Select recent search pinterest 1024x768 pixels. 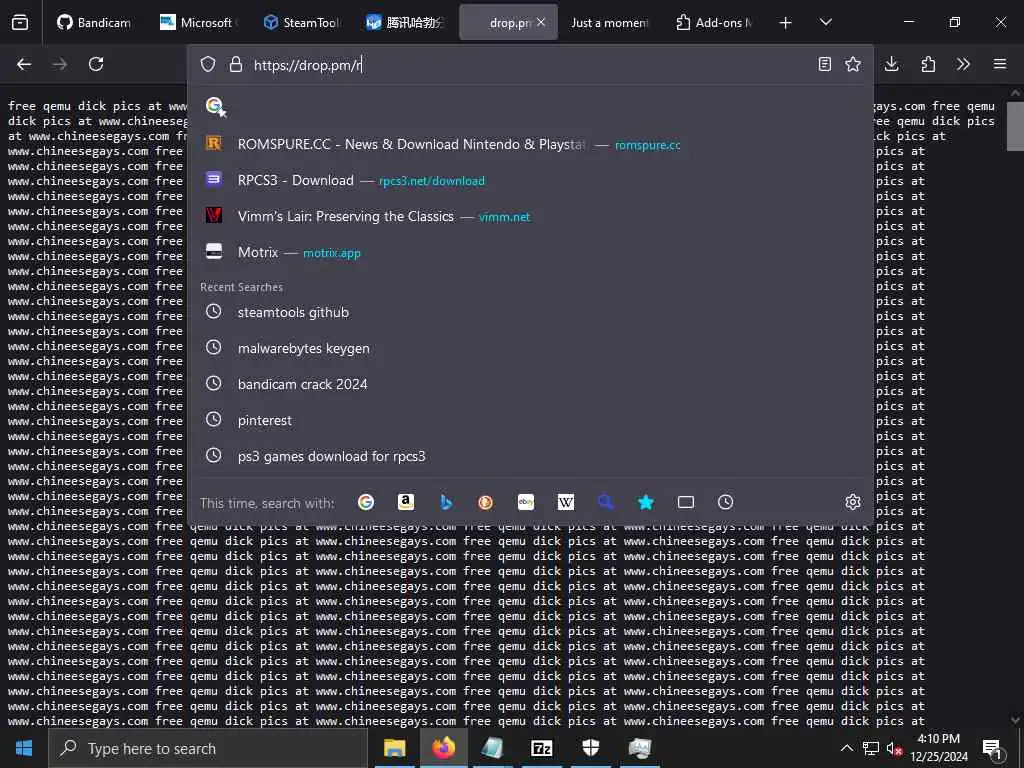click(530, 420)
